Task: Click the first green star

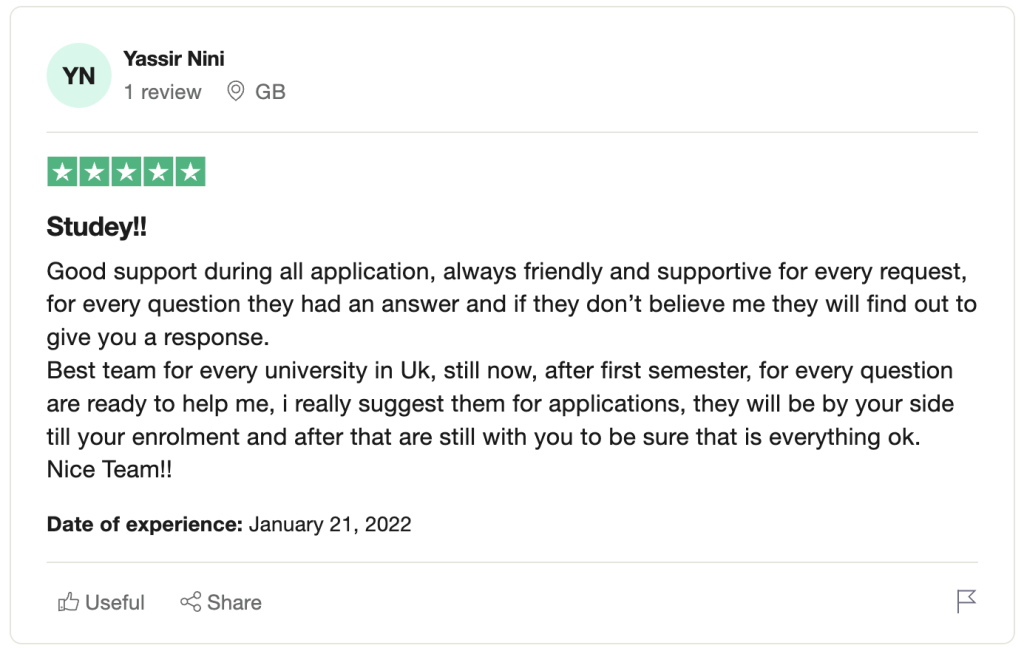Action: [62, 172]
